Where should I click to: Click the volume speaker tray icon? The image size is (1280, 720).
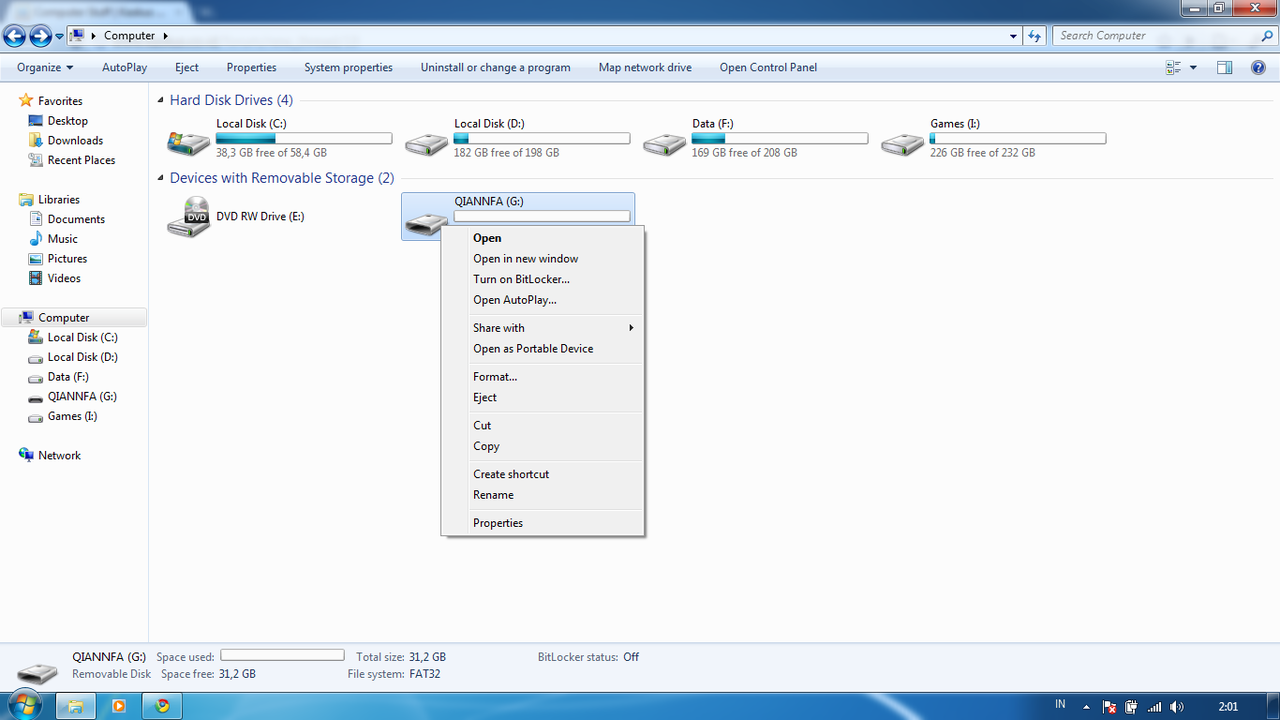1177,707
